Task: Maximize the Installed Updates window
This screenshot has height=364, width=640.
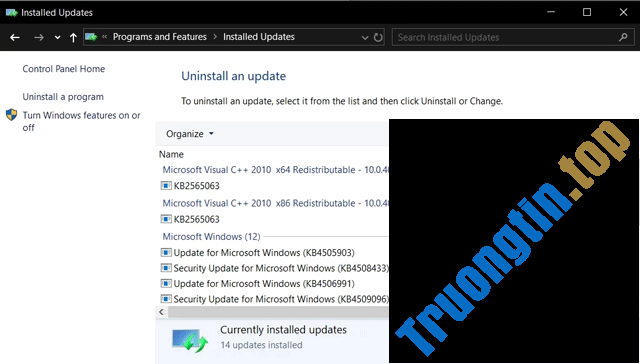Action: [587, 13]
